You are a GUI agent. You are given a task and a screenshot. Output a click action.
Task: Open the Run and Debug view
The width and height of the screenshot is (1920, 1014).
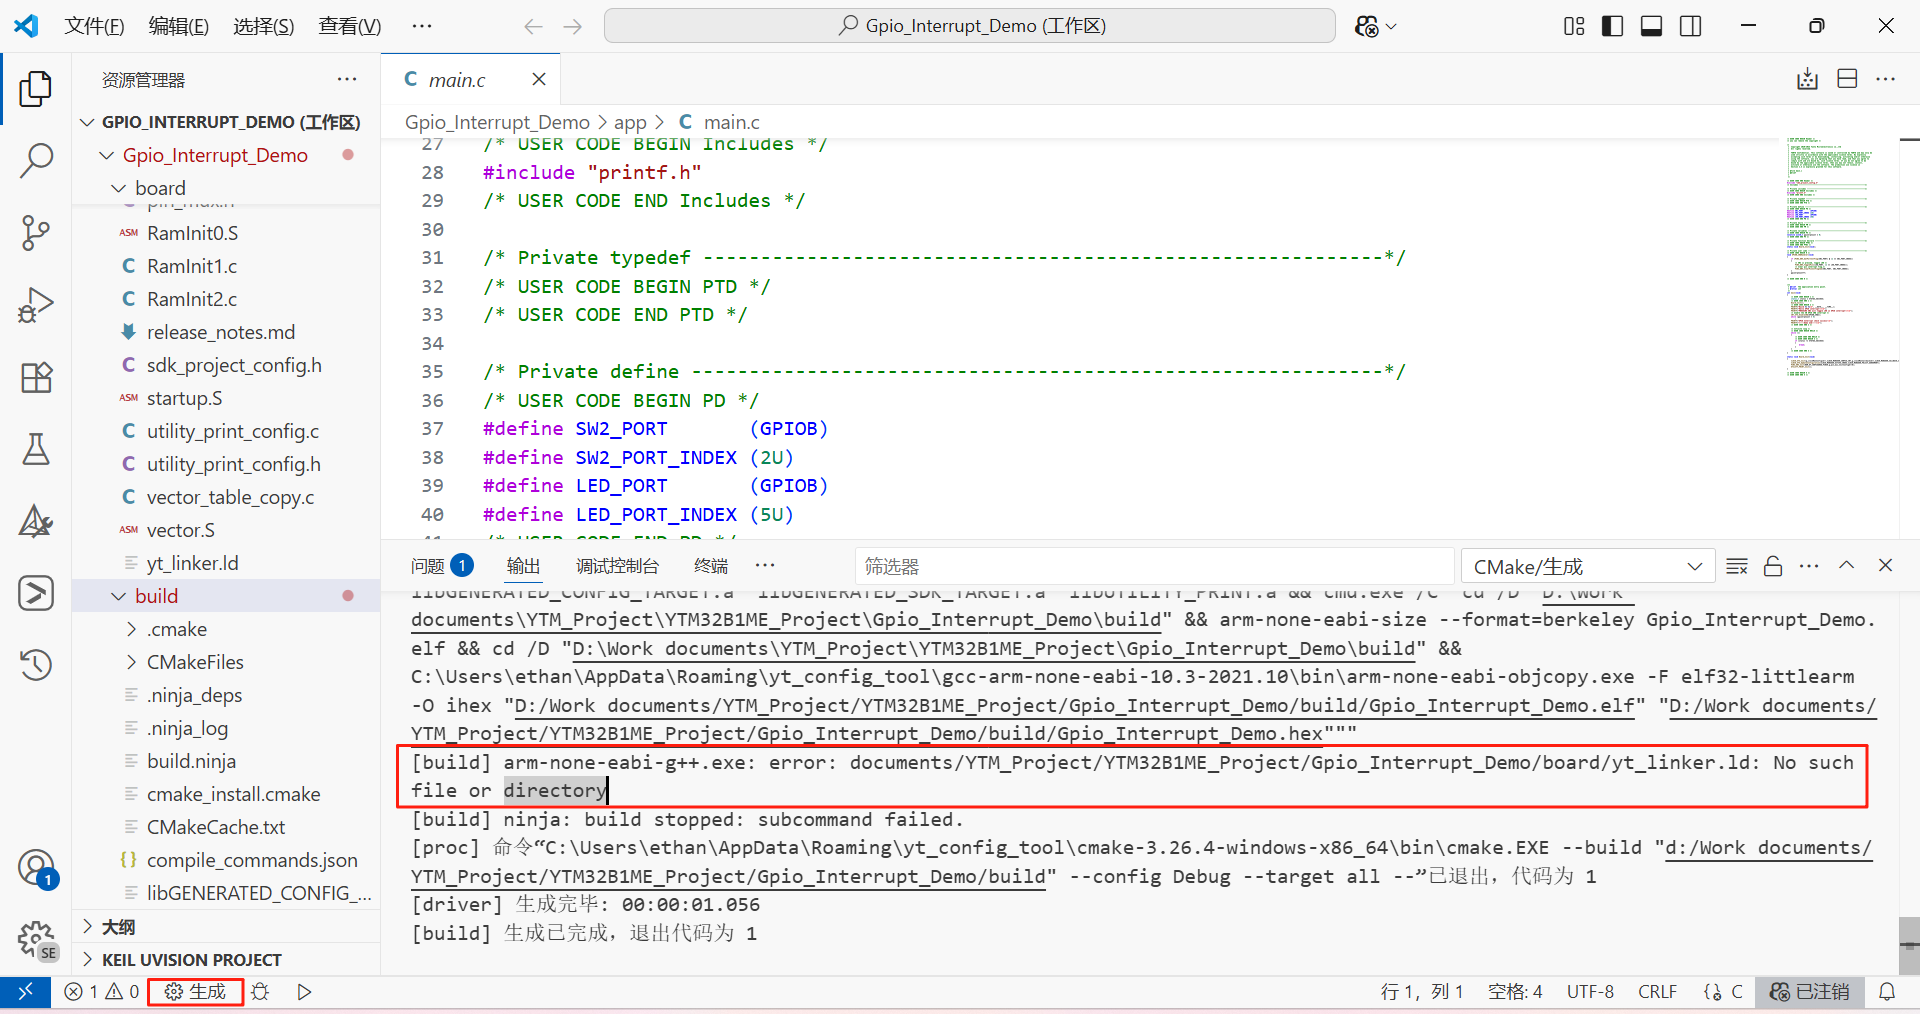coord(36,305)
